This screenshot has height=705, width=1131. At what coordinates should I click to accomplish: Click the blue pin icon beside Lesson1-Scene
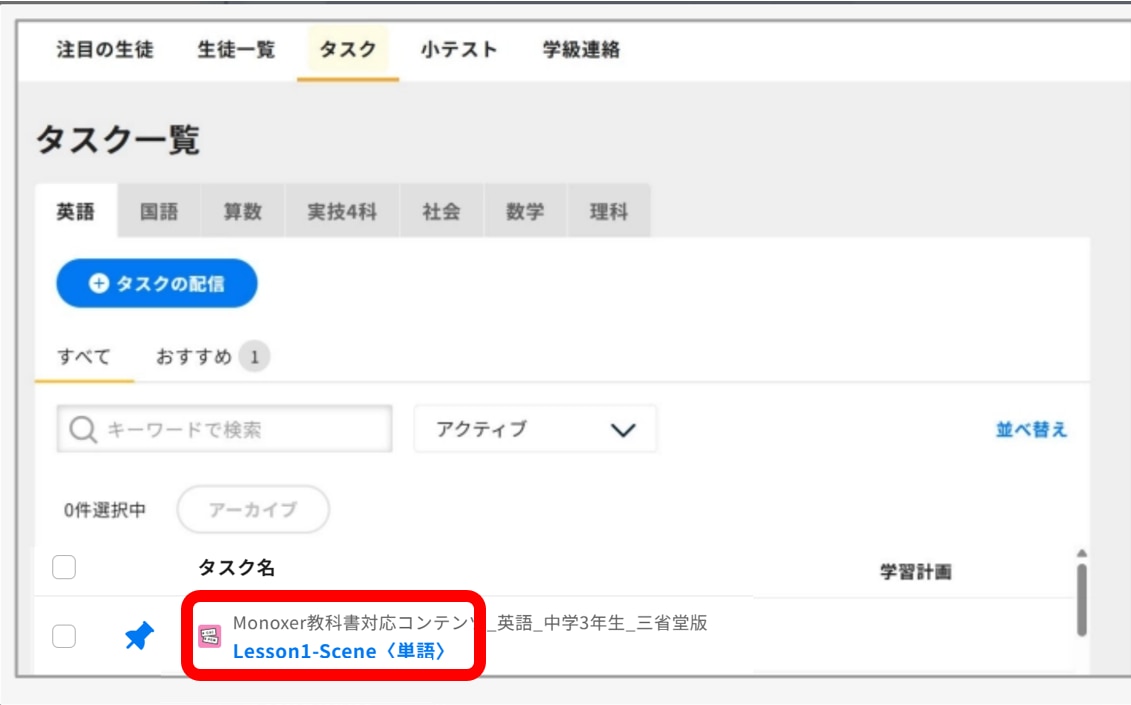point(139,636)
